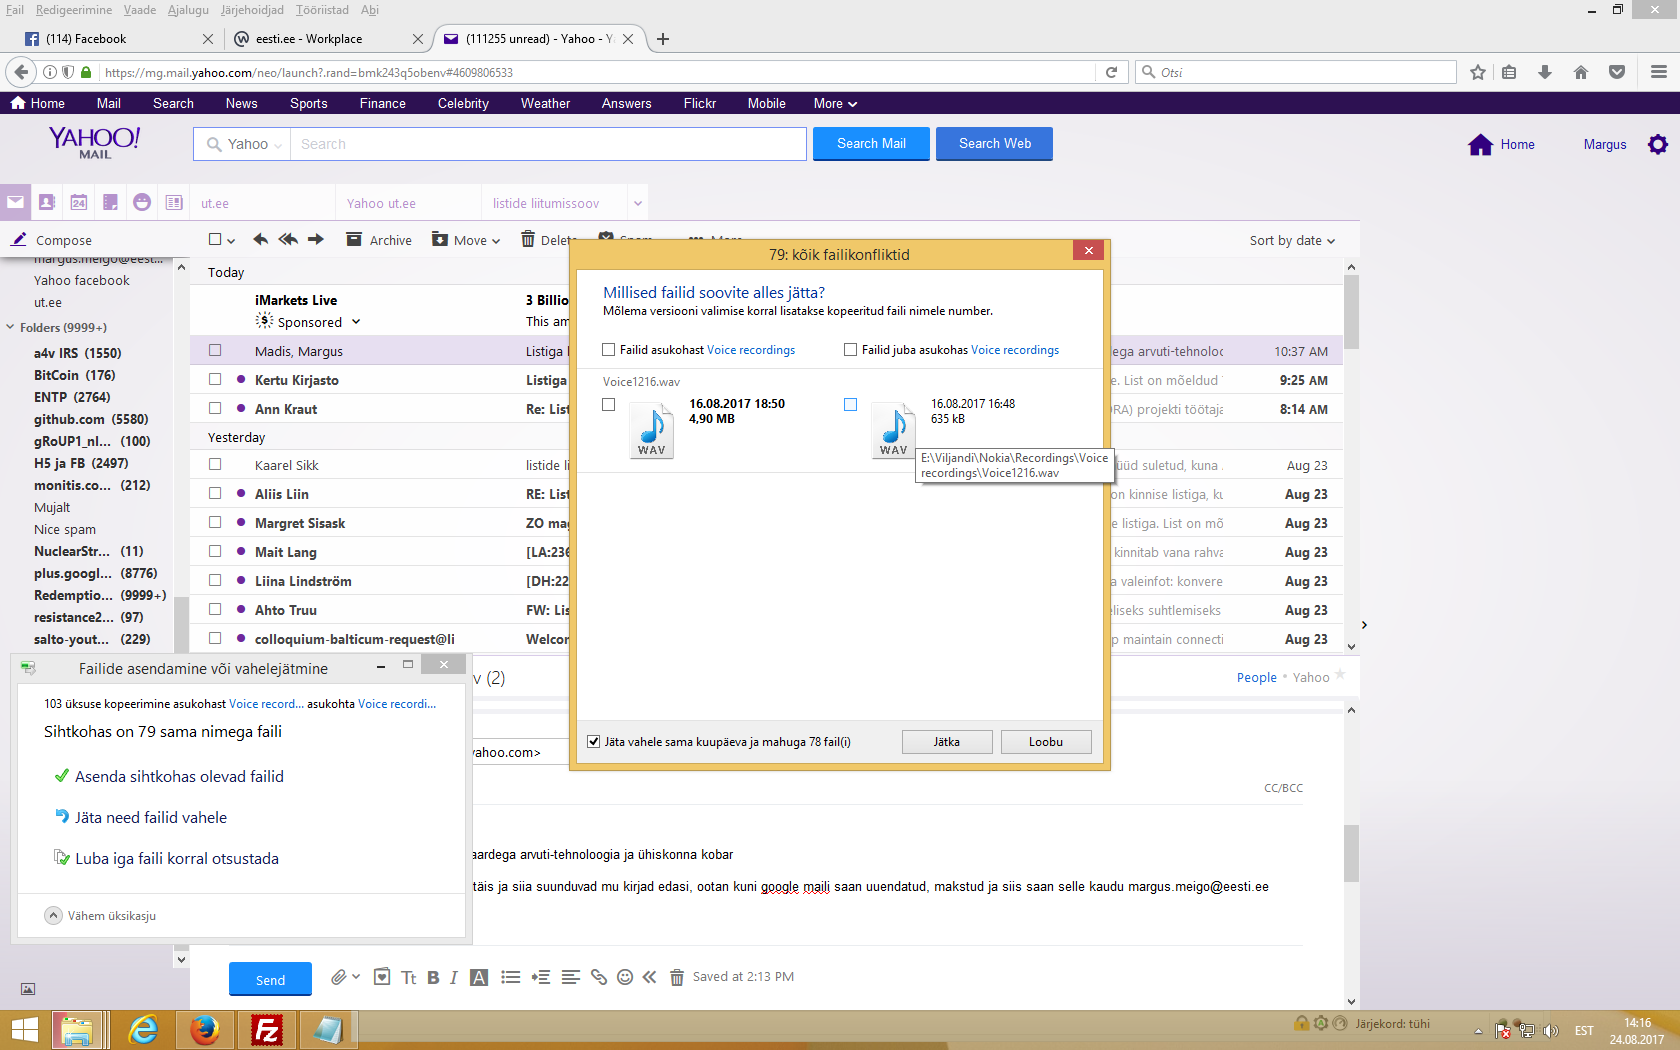Check the 'Failid asukohast Voice recordings' checkbox
Screen dimensions: 1680x1050
[609, 350]
